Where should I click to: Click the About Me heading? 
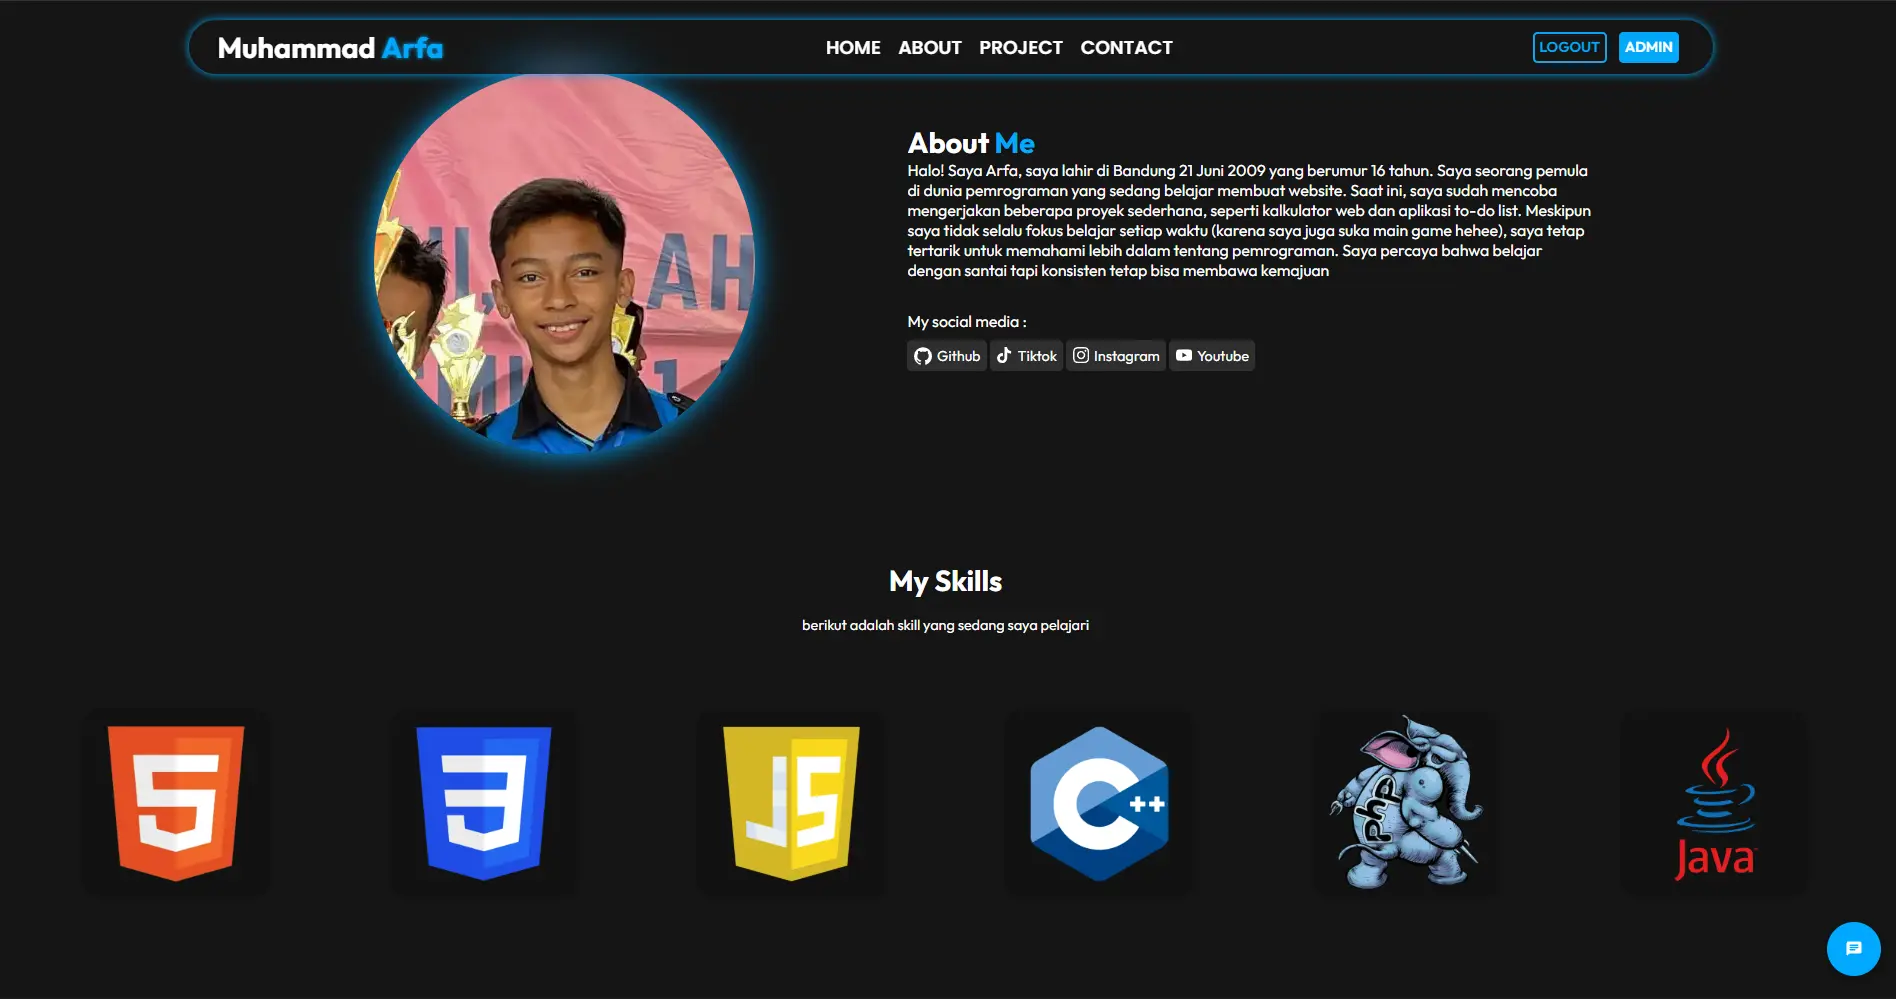click(971, 143)
